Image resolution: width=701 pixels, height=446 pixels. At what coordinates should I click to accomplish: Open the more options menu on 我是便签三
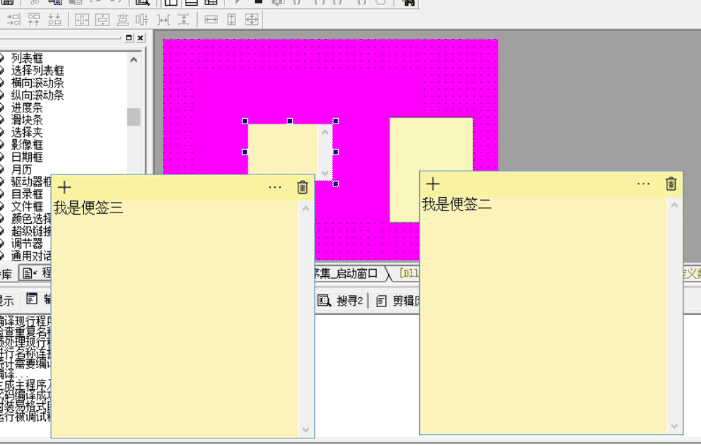coord(276,187)
